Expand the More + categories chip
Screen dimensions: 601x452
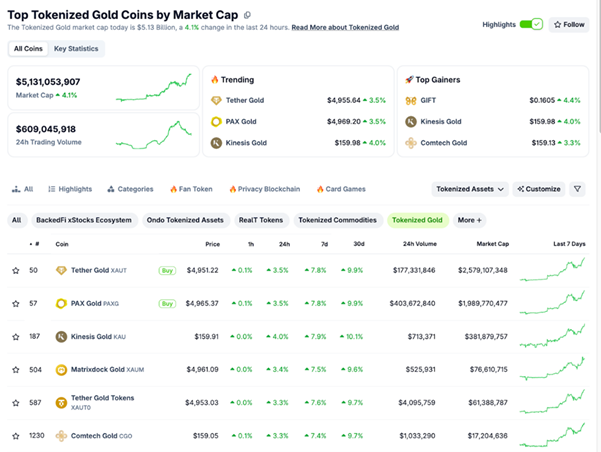pyautogui.click(x=470, y=220)
